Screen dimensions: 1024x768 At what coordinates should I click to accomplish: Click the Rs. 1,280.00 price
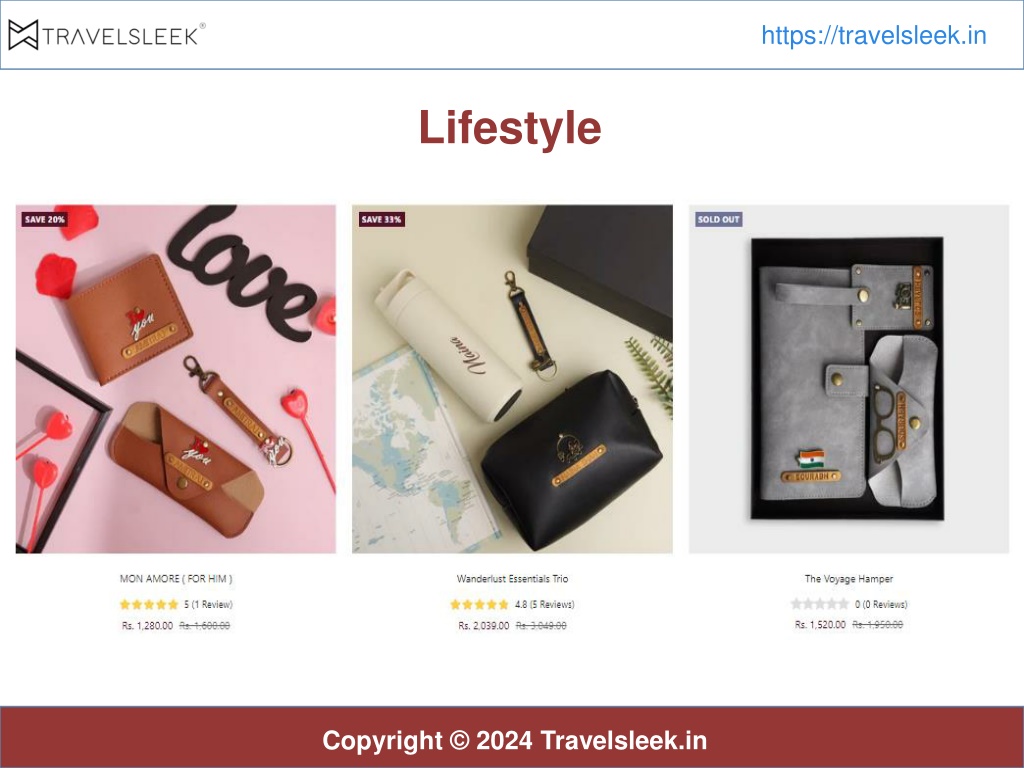(x=148, y=626)
